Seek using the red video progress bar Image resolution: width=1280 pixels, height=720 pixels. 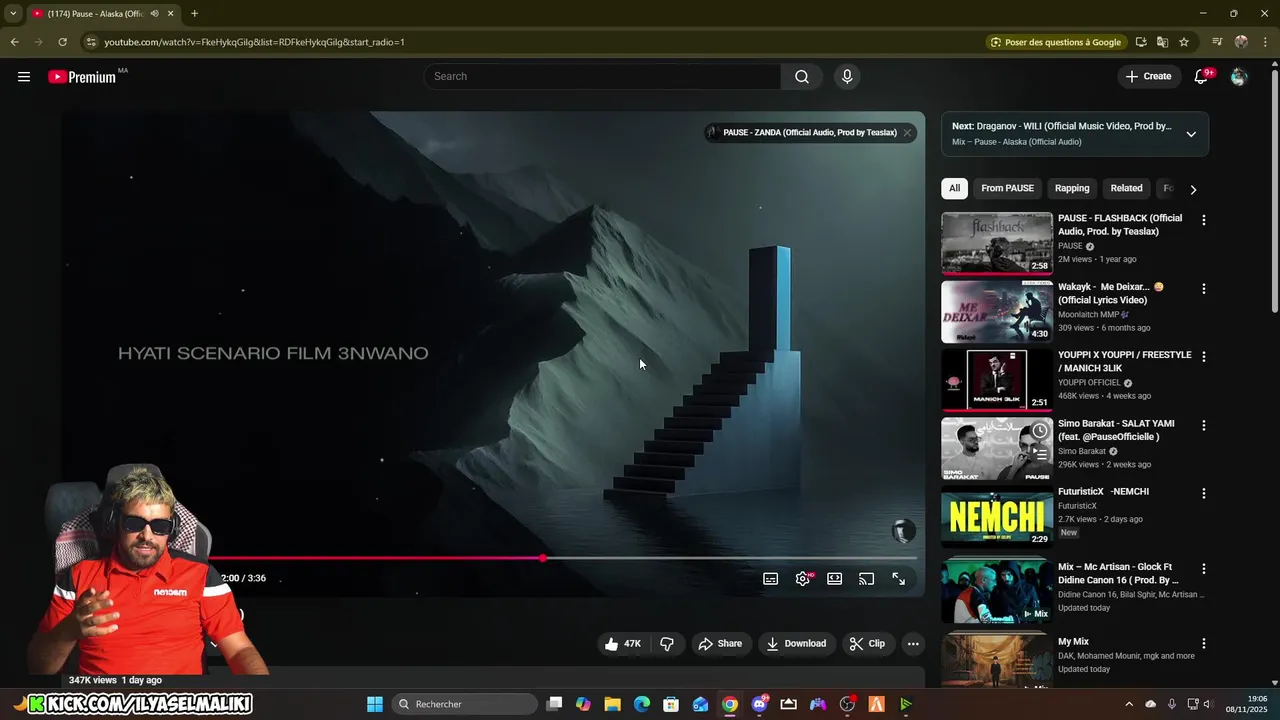[564, 558]
